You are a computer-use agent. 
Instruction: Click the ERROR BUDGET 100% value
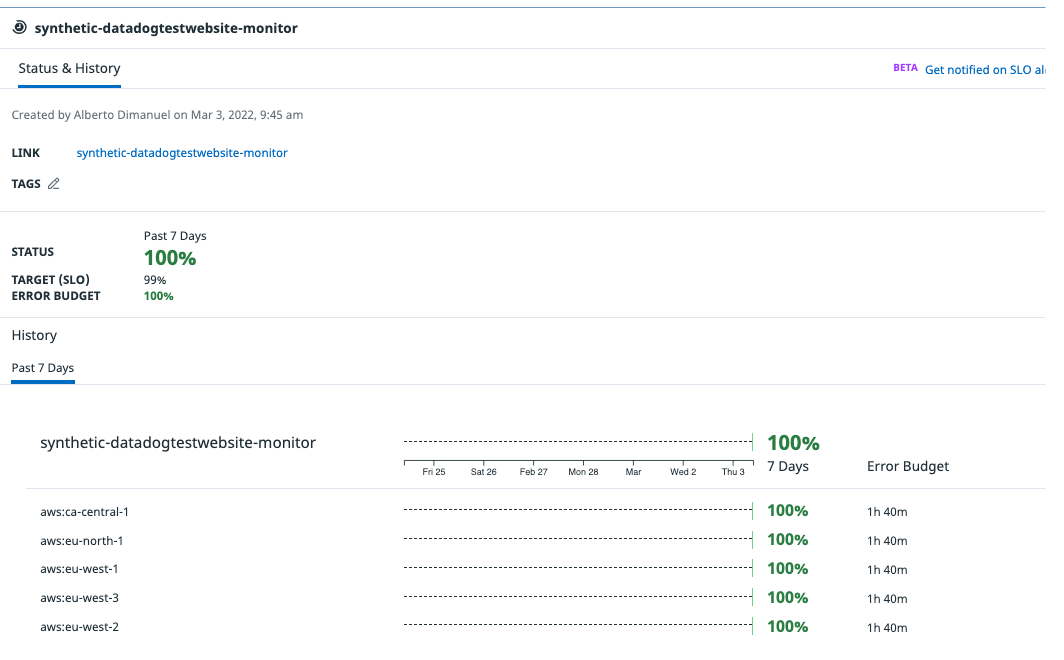158,296
